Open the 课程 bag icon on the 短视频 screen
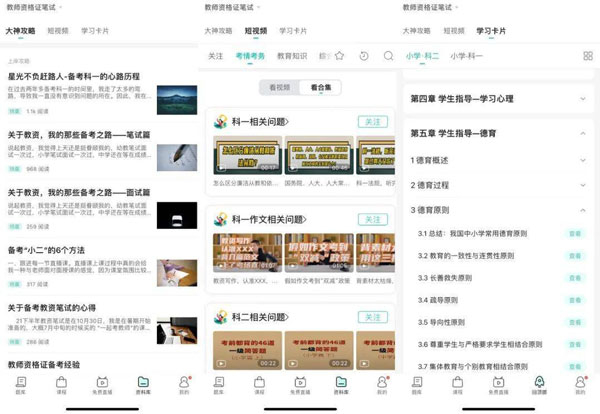600x414 pixels. click(259, 384)
